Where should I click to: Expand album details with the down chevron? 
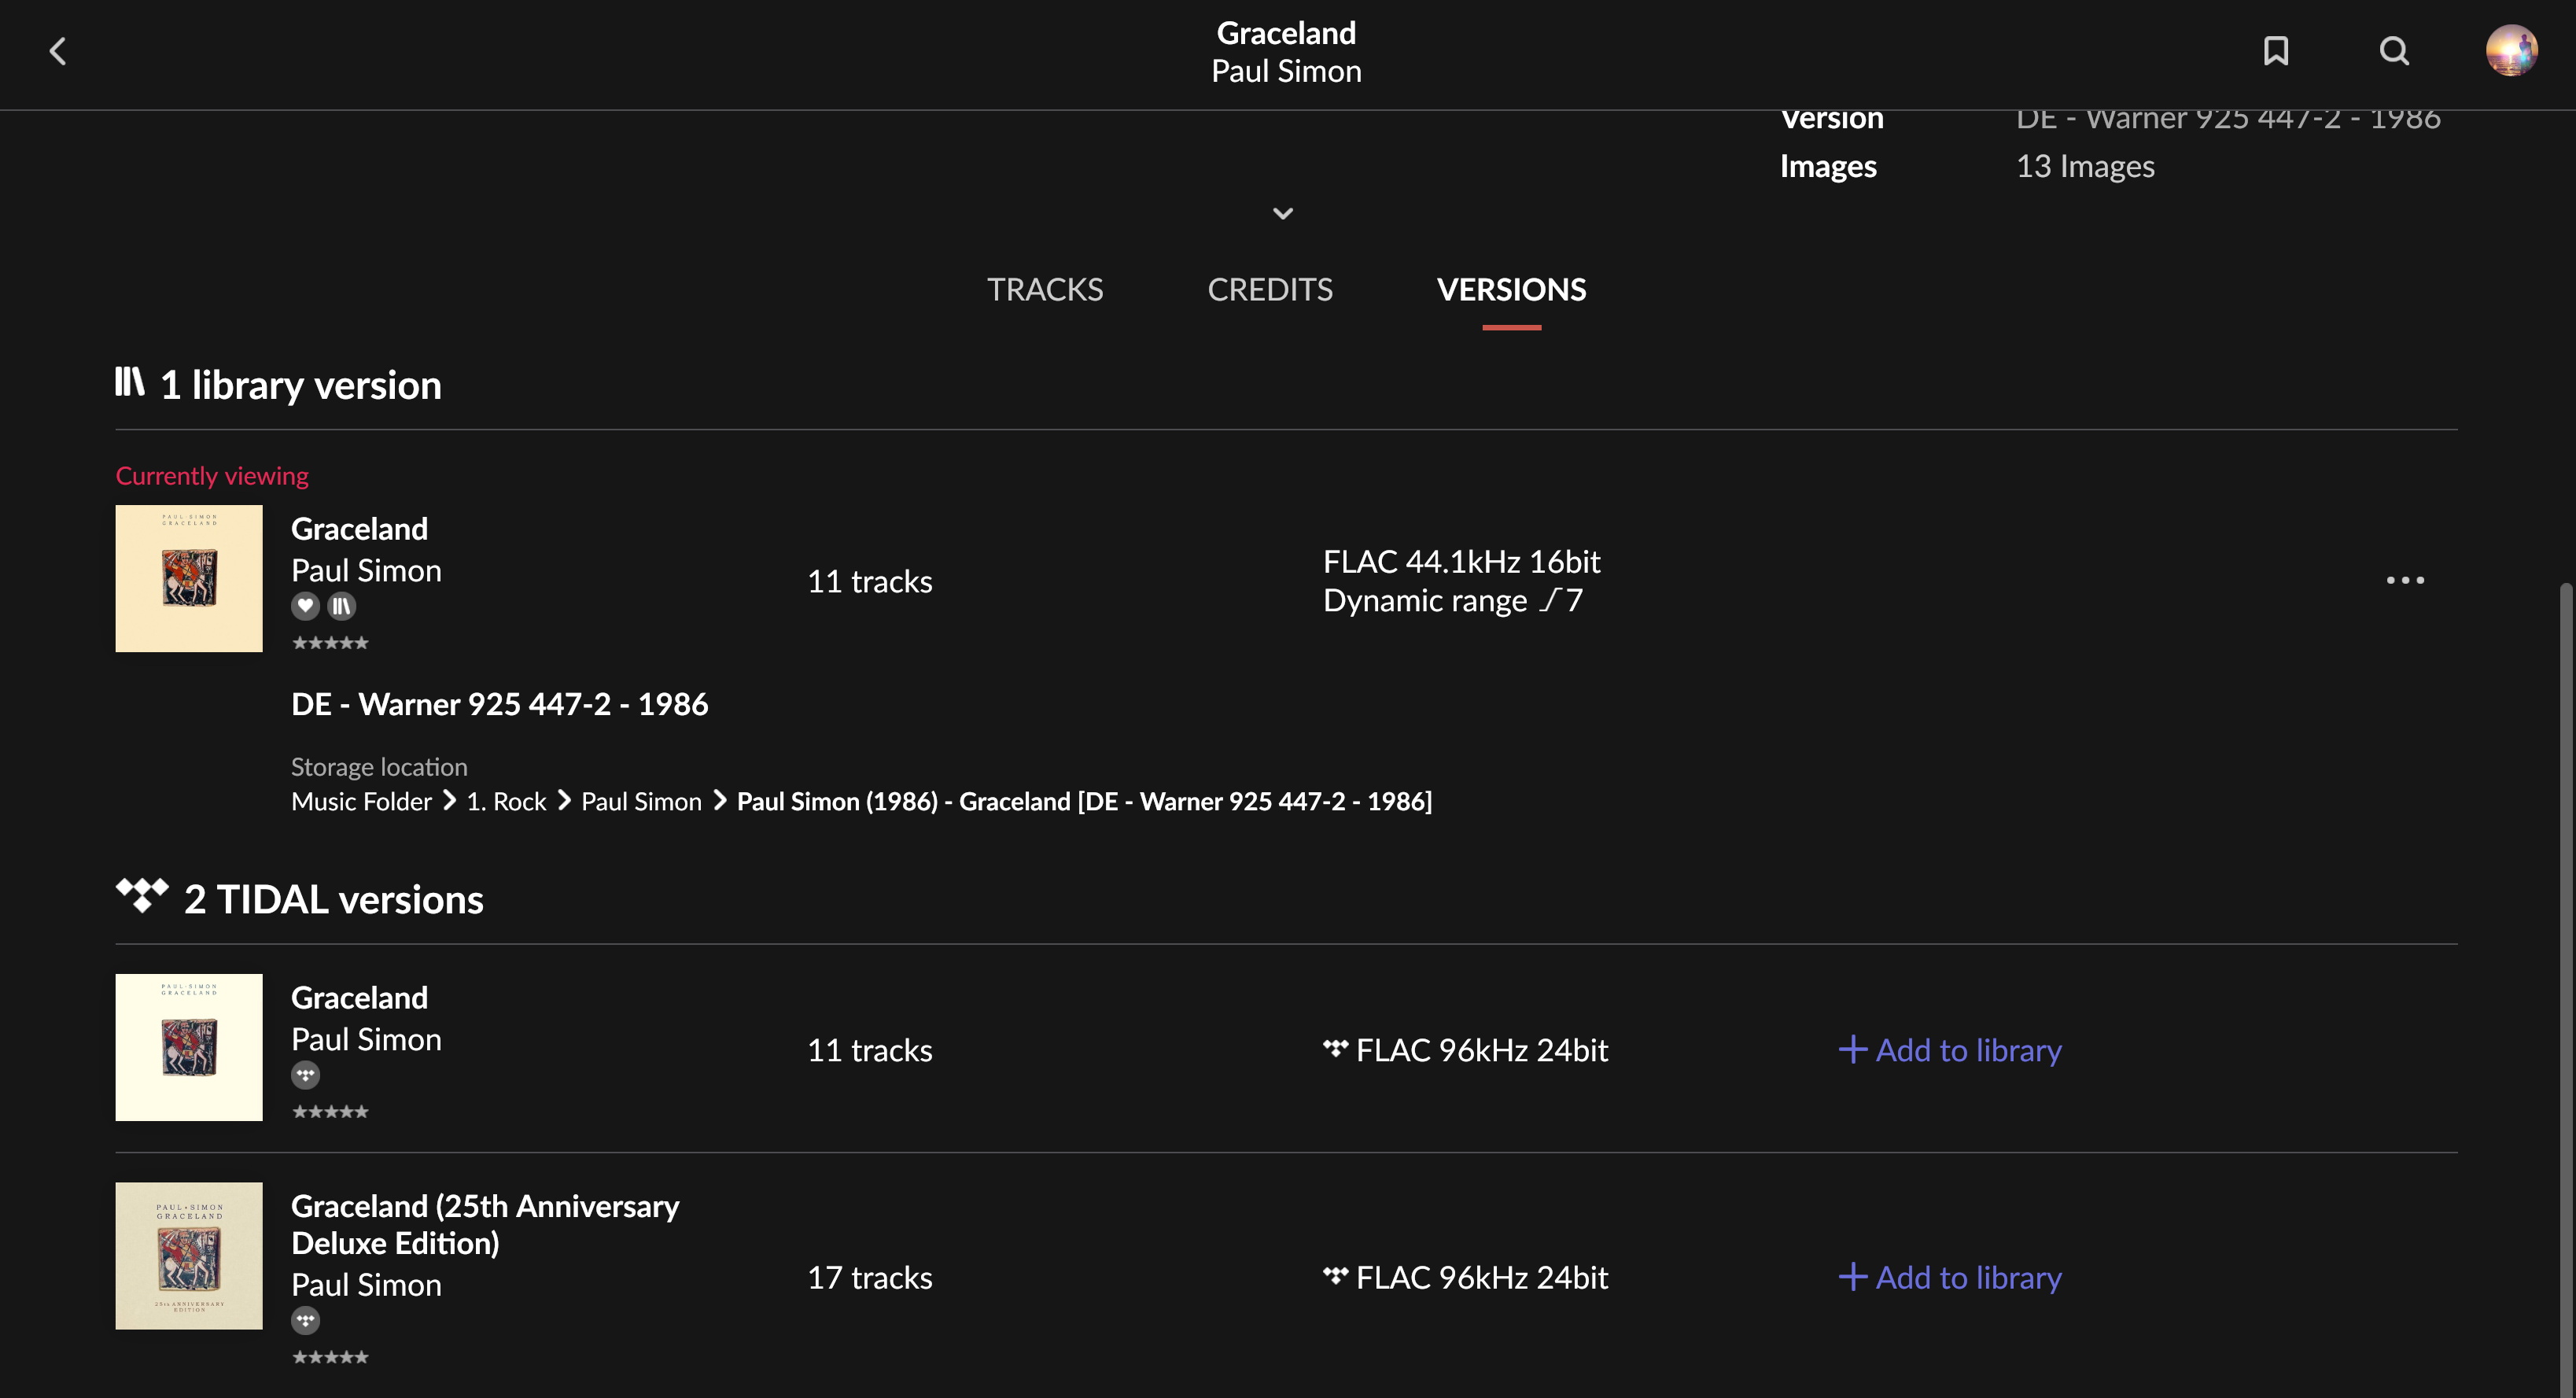[1283, 213]
